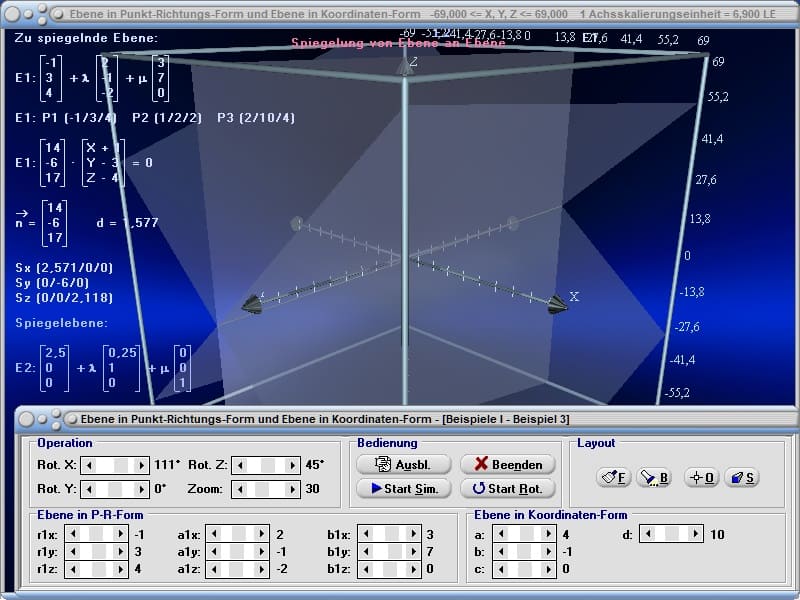Click the control window title bar
Viewport: 800px width, 600px height.
pos(406,419)
